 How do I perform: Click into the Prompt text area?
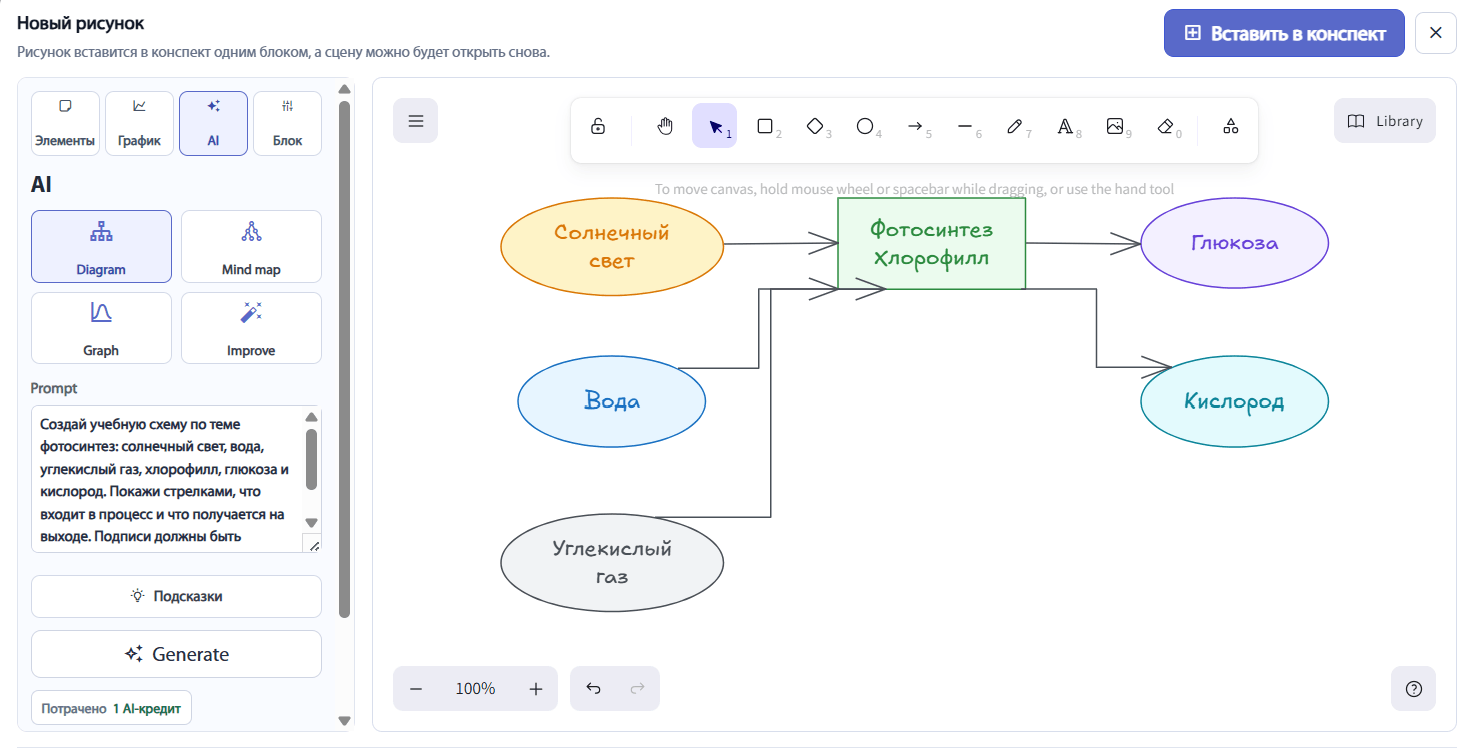click(168, 480)
